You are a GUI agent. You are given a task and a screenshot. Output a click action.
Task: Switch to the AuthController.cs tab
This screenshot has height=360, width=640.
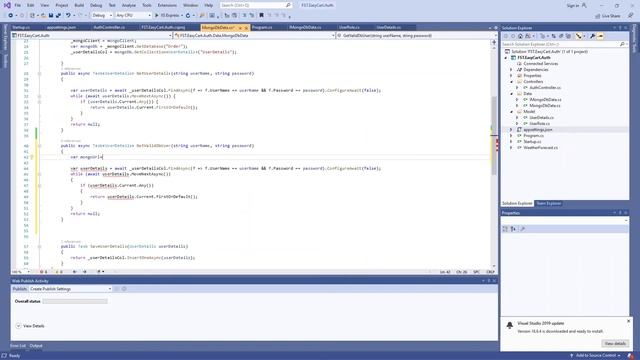pyautogui.click(x=109, y=27)
